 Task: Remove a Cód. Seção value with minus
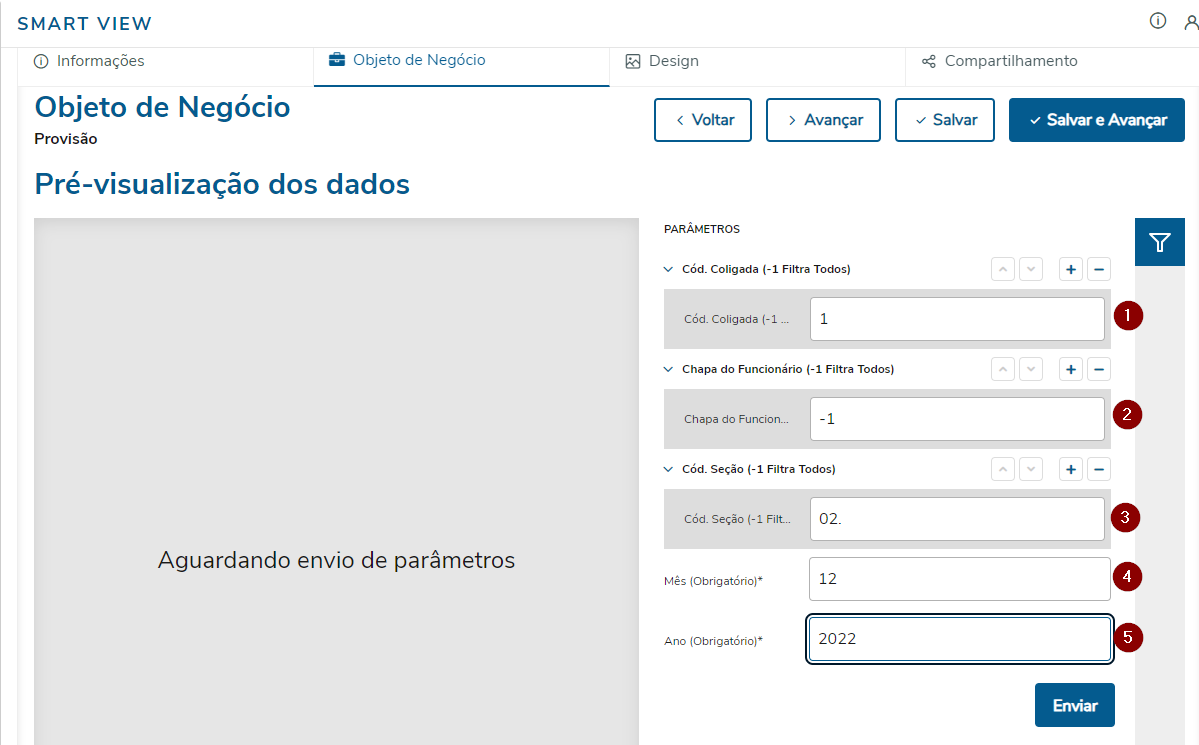coord(1098,469)
